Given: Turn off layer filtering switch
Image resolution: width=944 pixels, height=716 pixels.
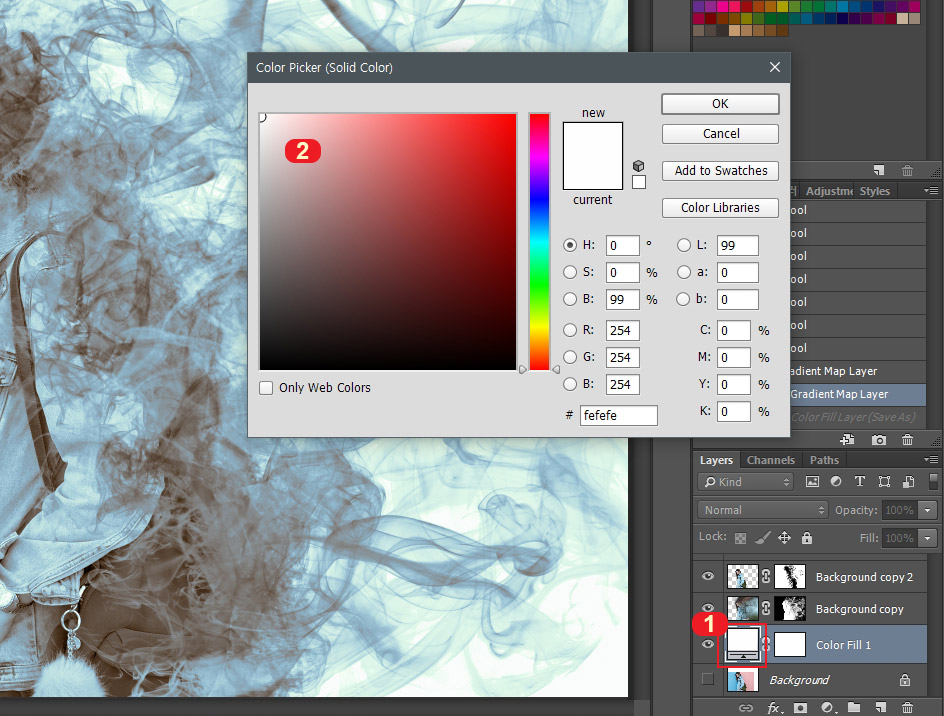Looking at the screenshot, I should (933, 481).
